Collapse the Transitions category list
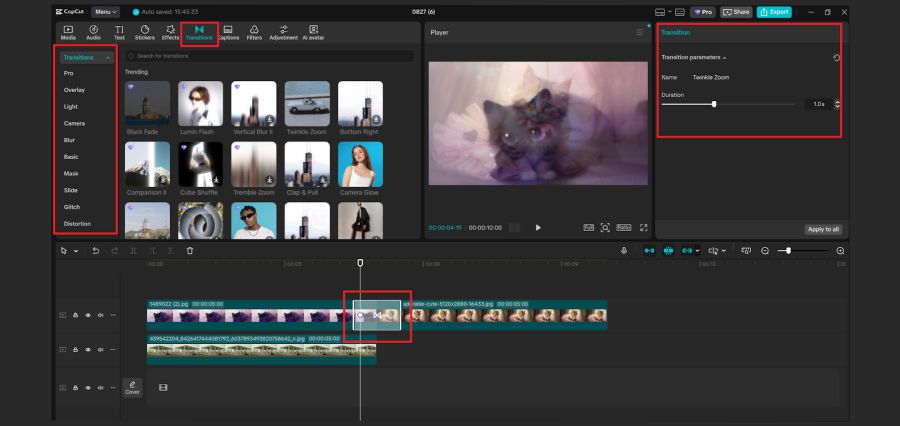 106,58
